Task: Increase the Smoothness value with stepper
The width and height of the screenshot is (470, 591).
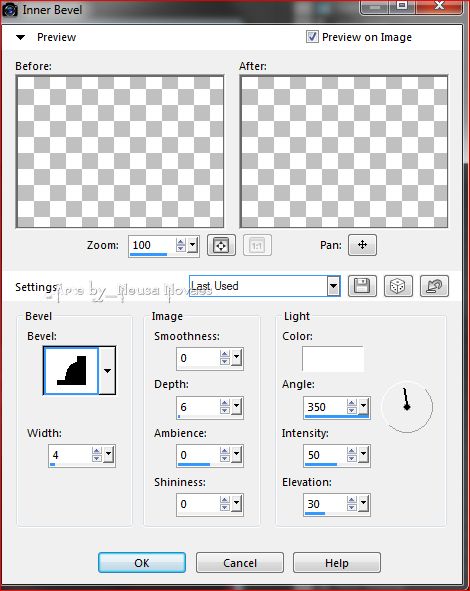Action: (x=225, y=354)
